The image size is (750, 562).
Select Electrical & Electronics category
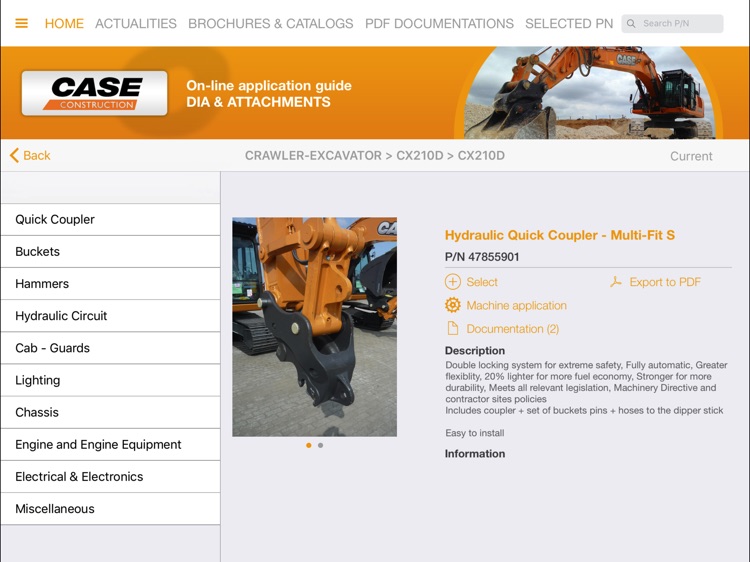110,476
